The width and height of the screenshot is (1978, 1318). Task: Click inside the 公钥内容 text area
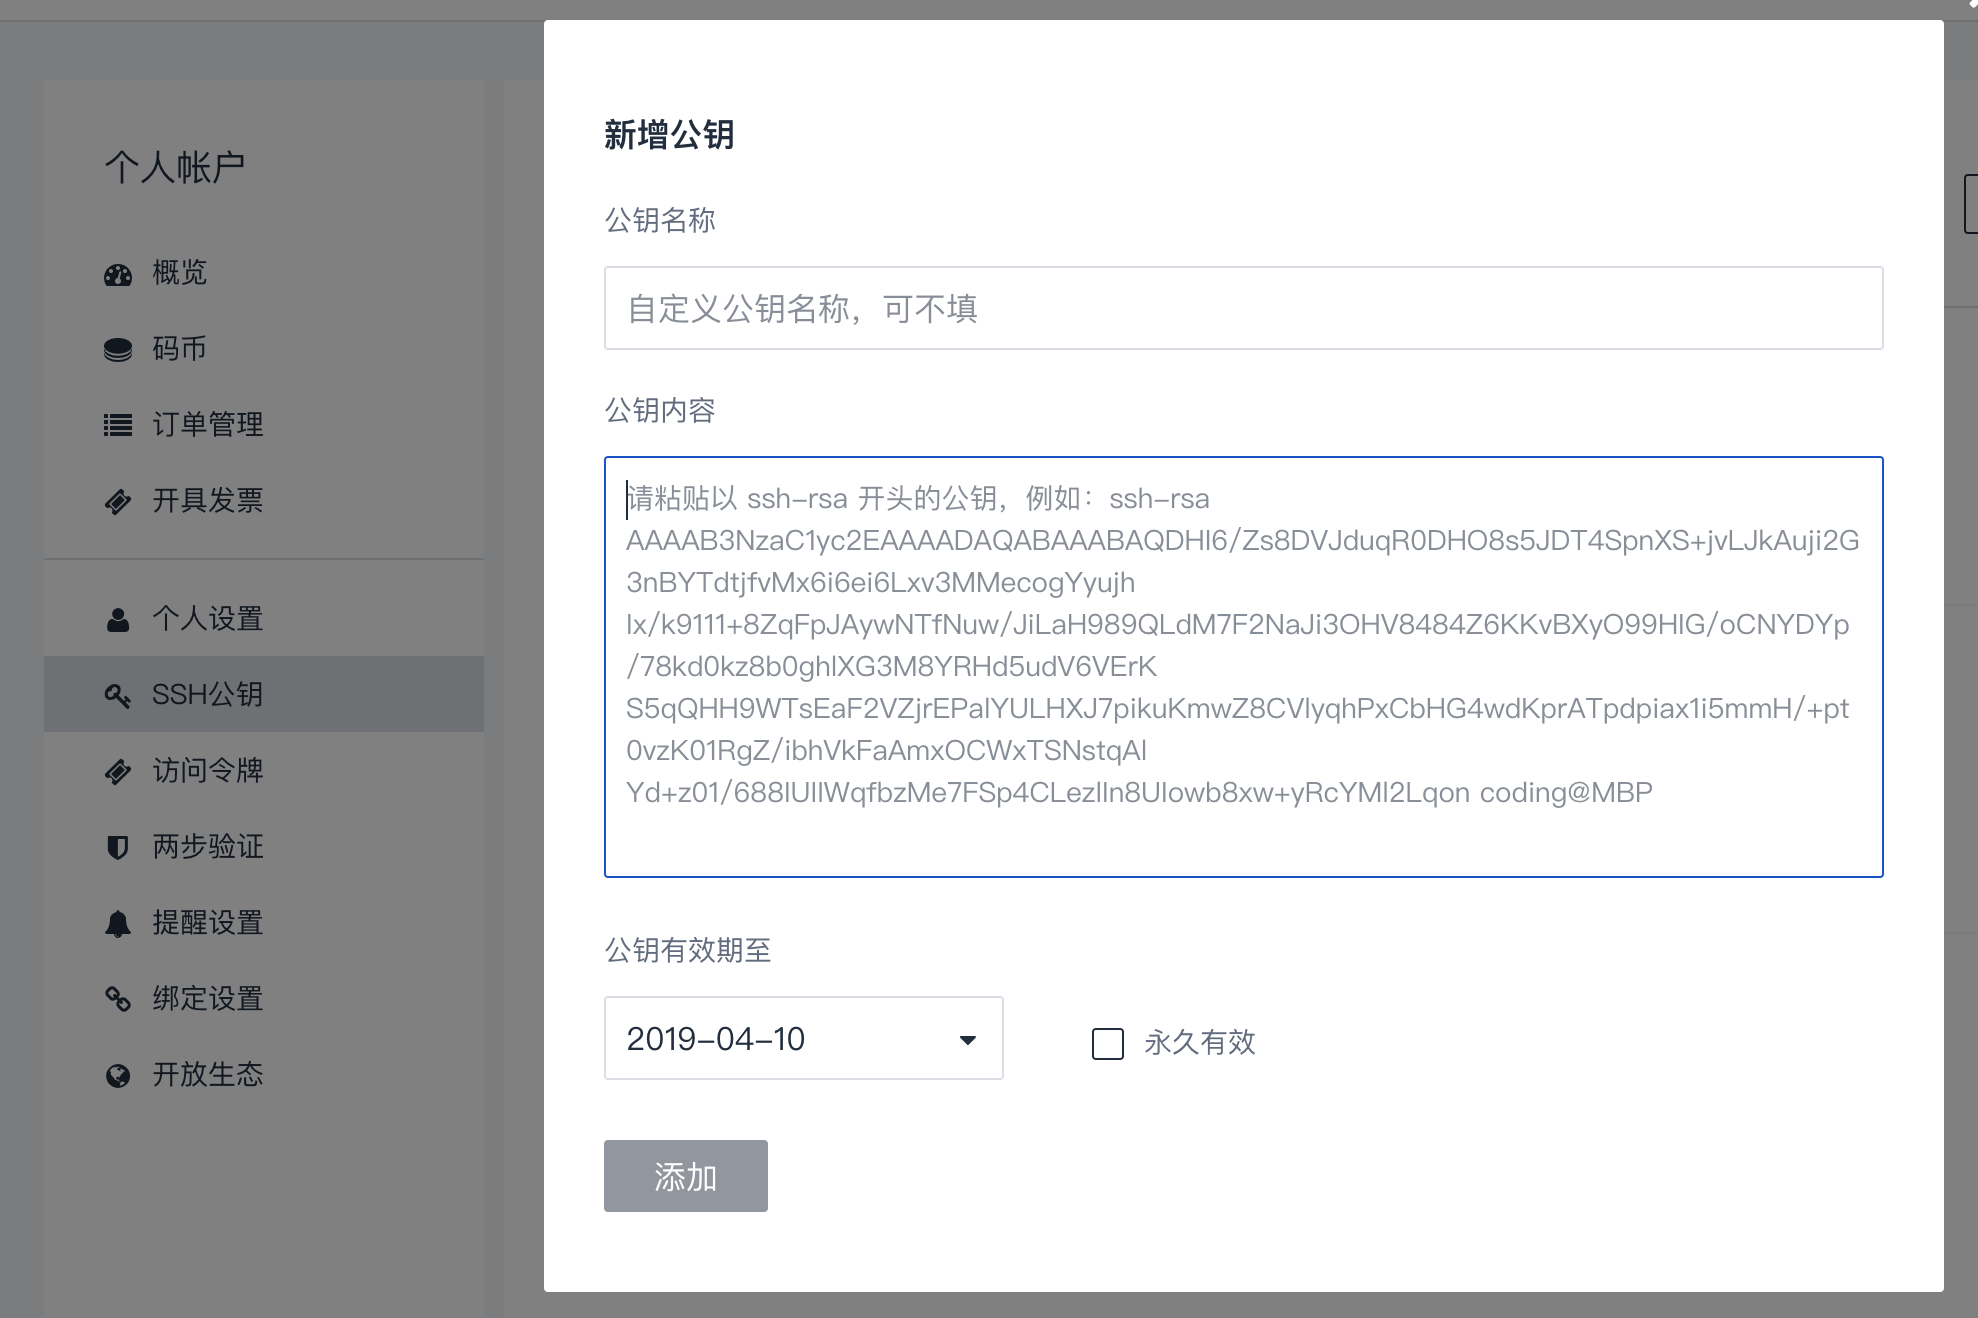1243,668
